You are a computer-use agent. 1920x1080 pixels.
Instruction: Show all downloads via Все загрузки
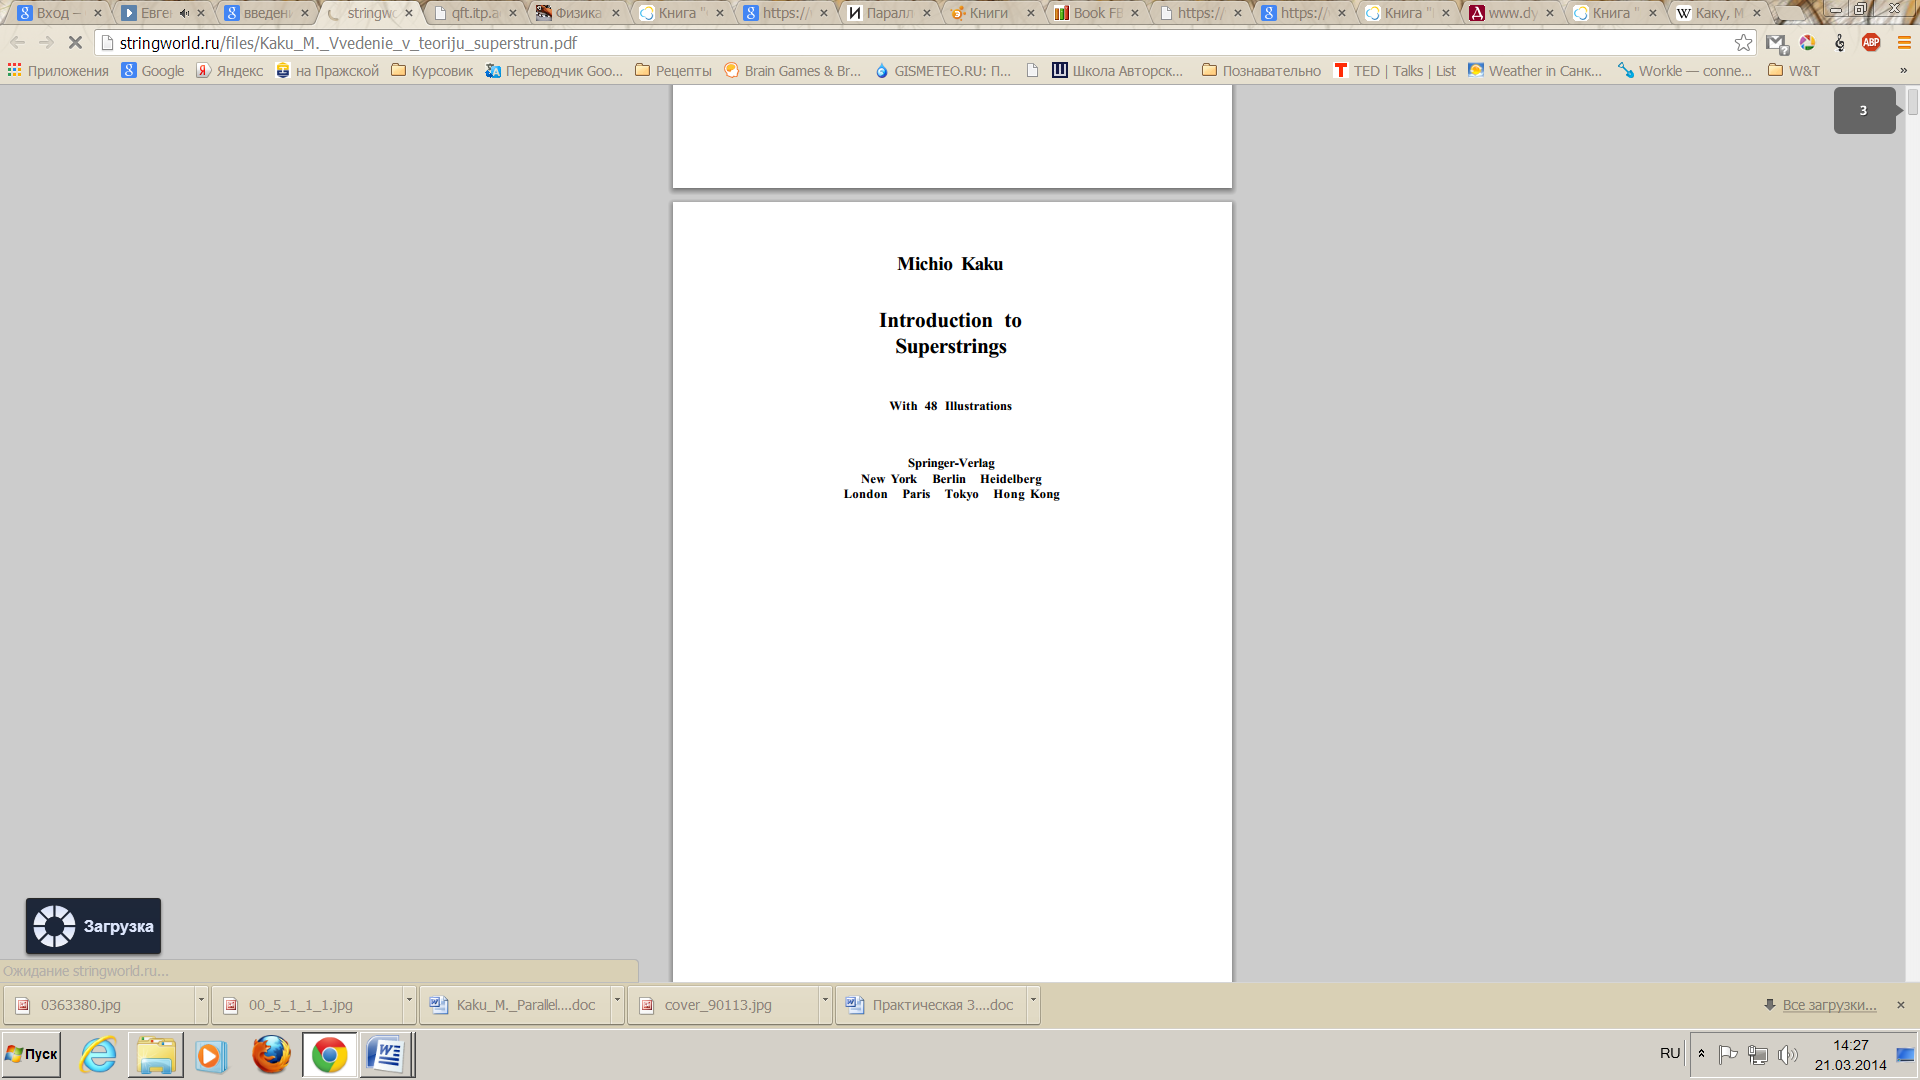click(x=1829, y=1005)
